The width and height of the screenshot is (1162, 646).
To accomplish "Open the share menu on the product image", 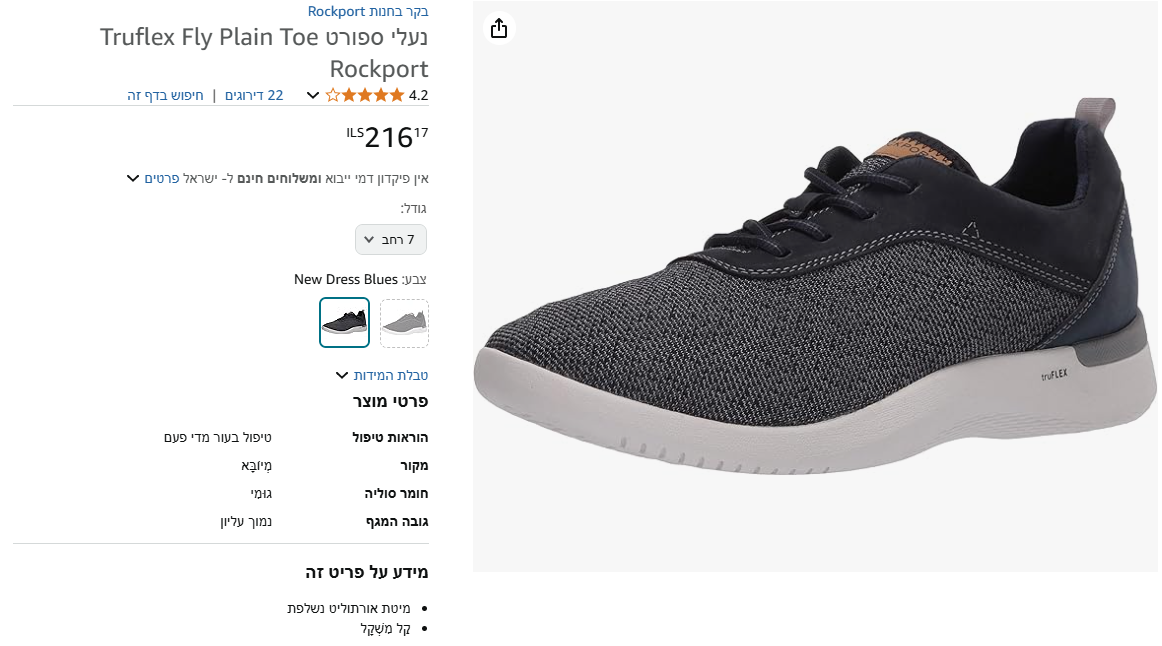I will click(x=498, y=28).
